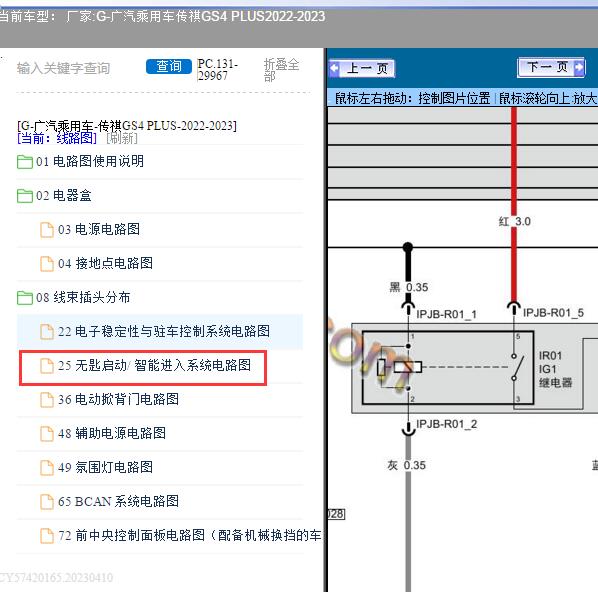Viewport: 598px width, 592px height.
Task: Expand folder 02 电器盒
Action: (x=63, y=195)
